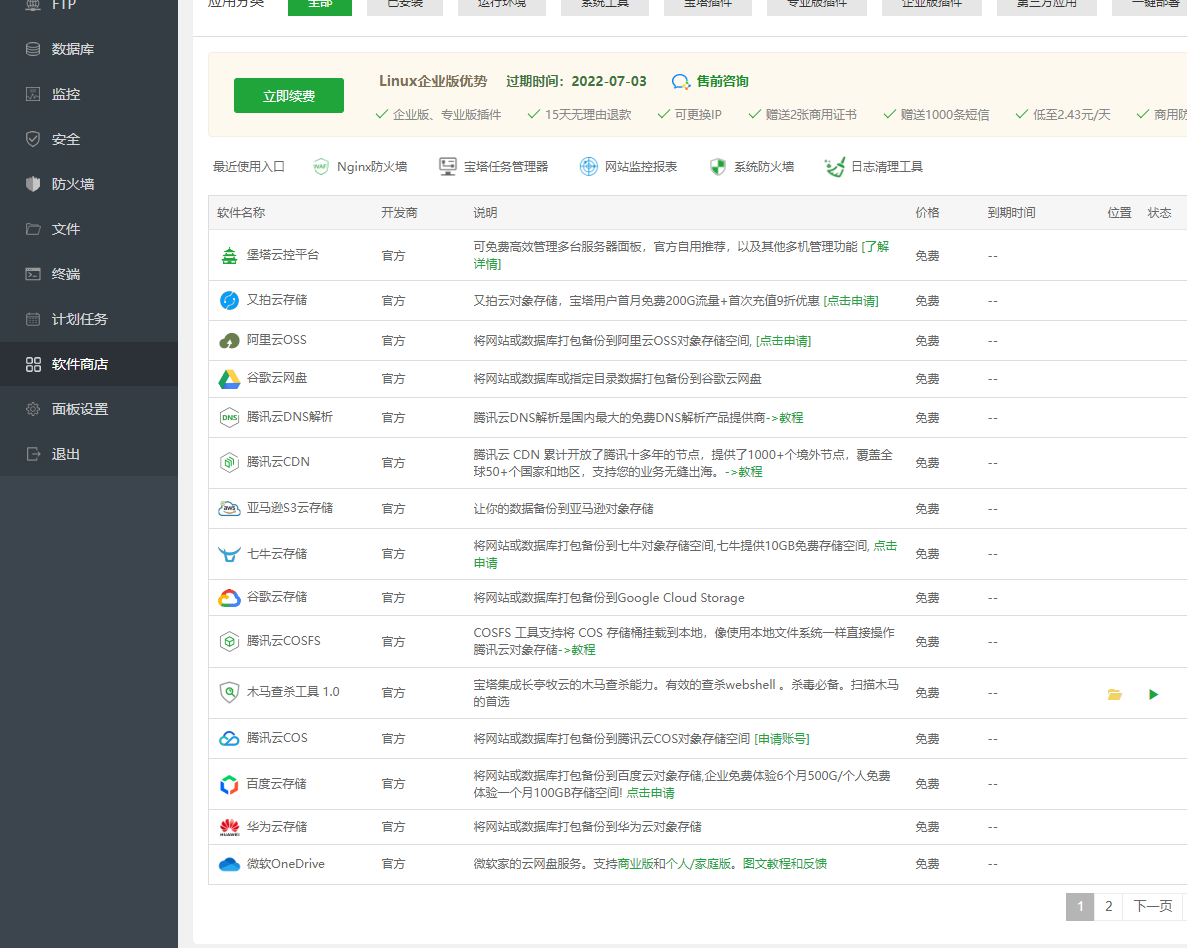Click the 软件名称 column header
1187x948 pixels.
241,213
